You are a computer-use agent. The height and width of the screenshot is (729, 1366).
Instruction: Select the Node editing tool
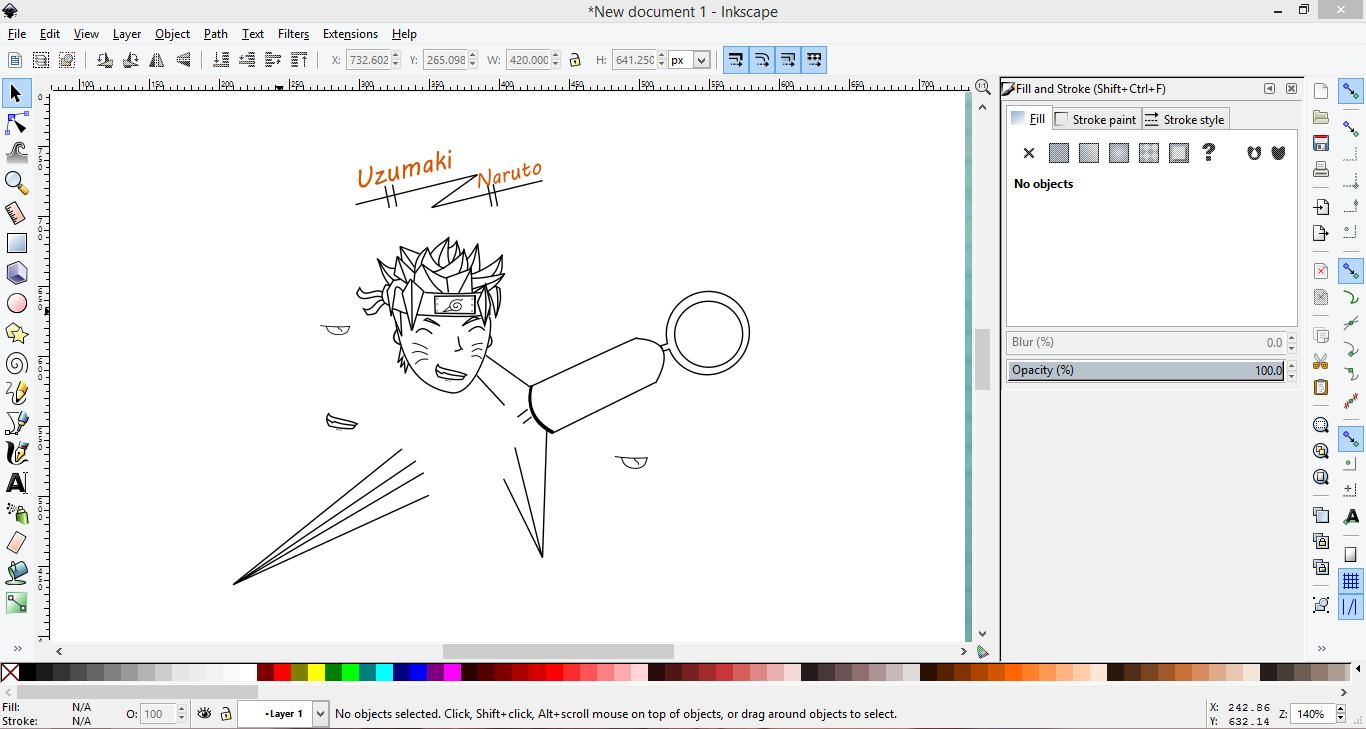pos(17,123)
